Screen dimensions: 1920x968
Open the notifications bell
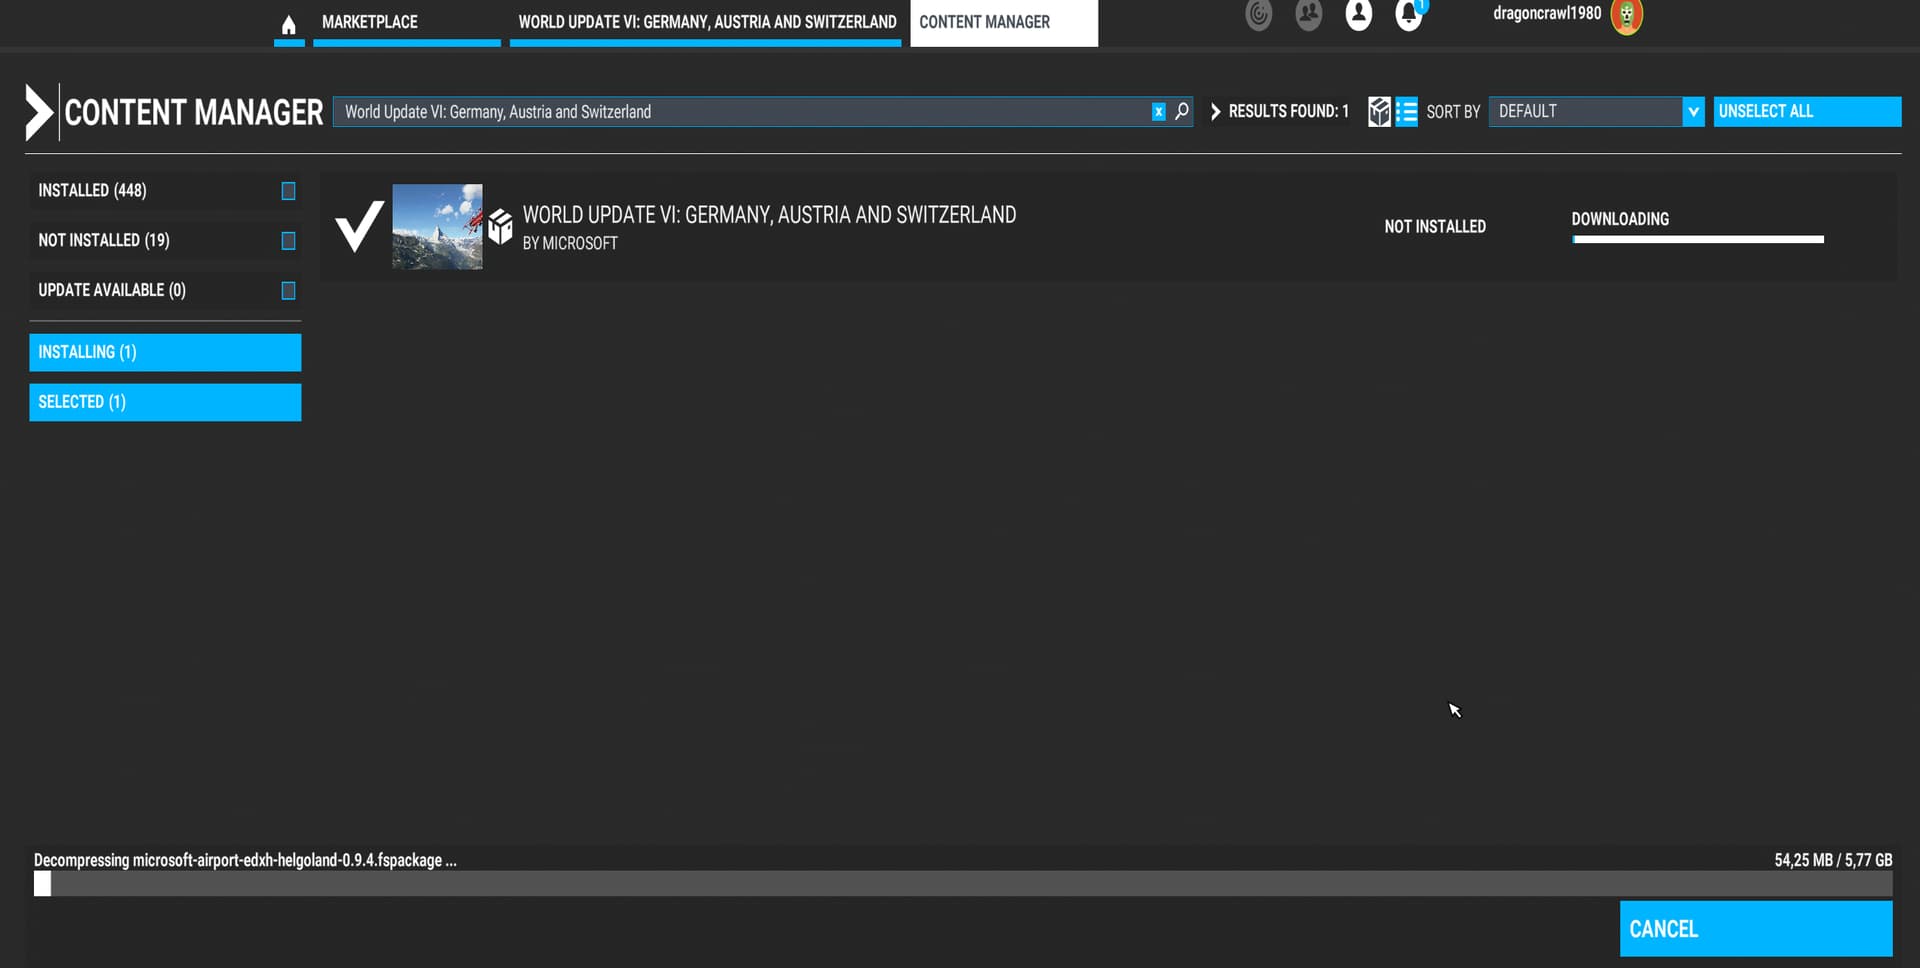[1408, 15]
